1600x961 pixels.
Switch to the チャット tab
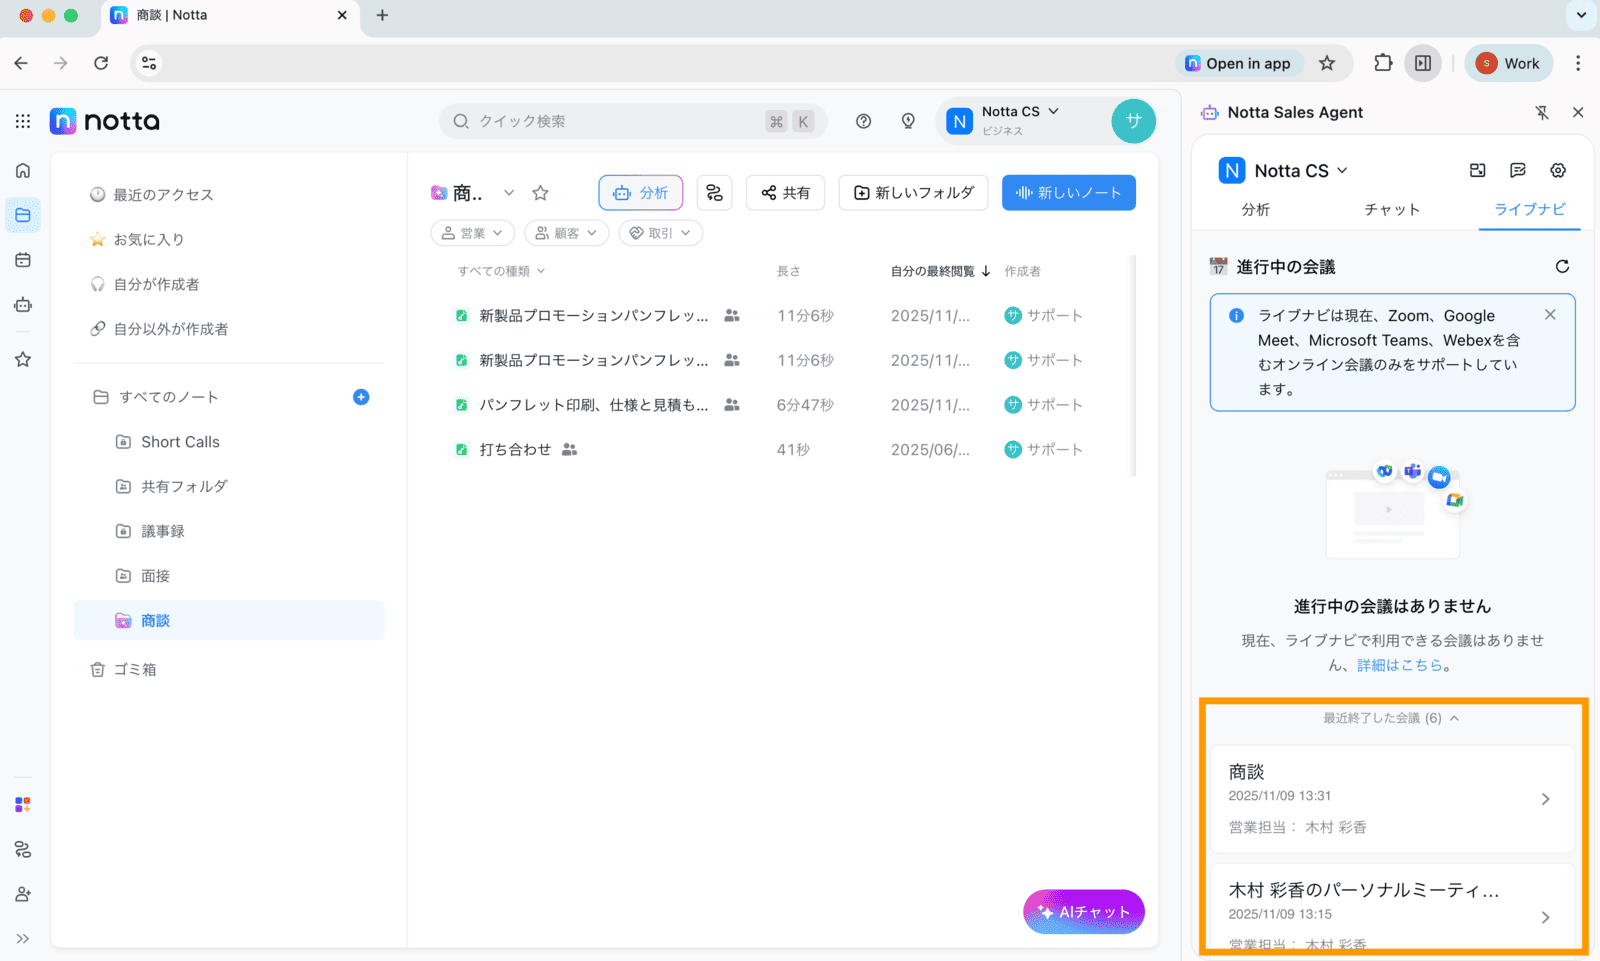coord(1392,209)
